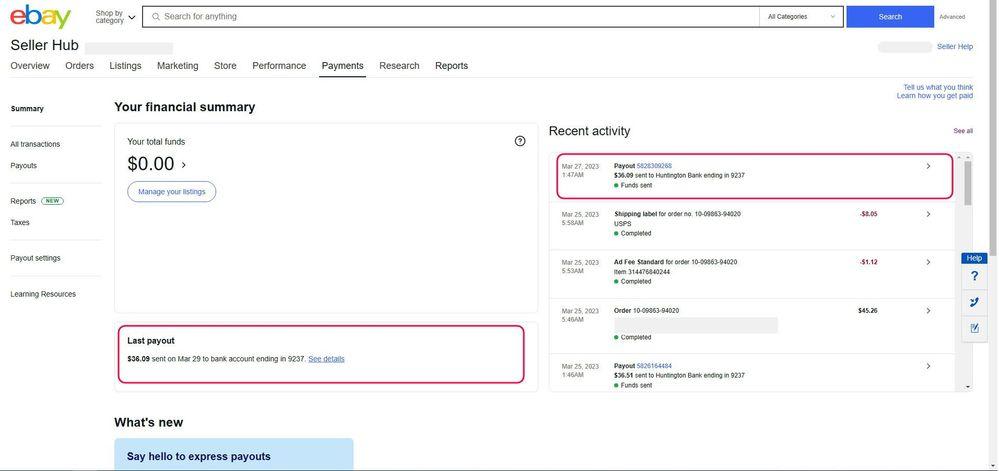Open the Store tab
The image size is (999, 471).
click(x=225, y=66)
